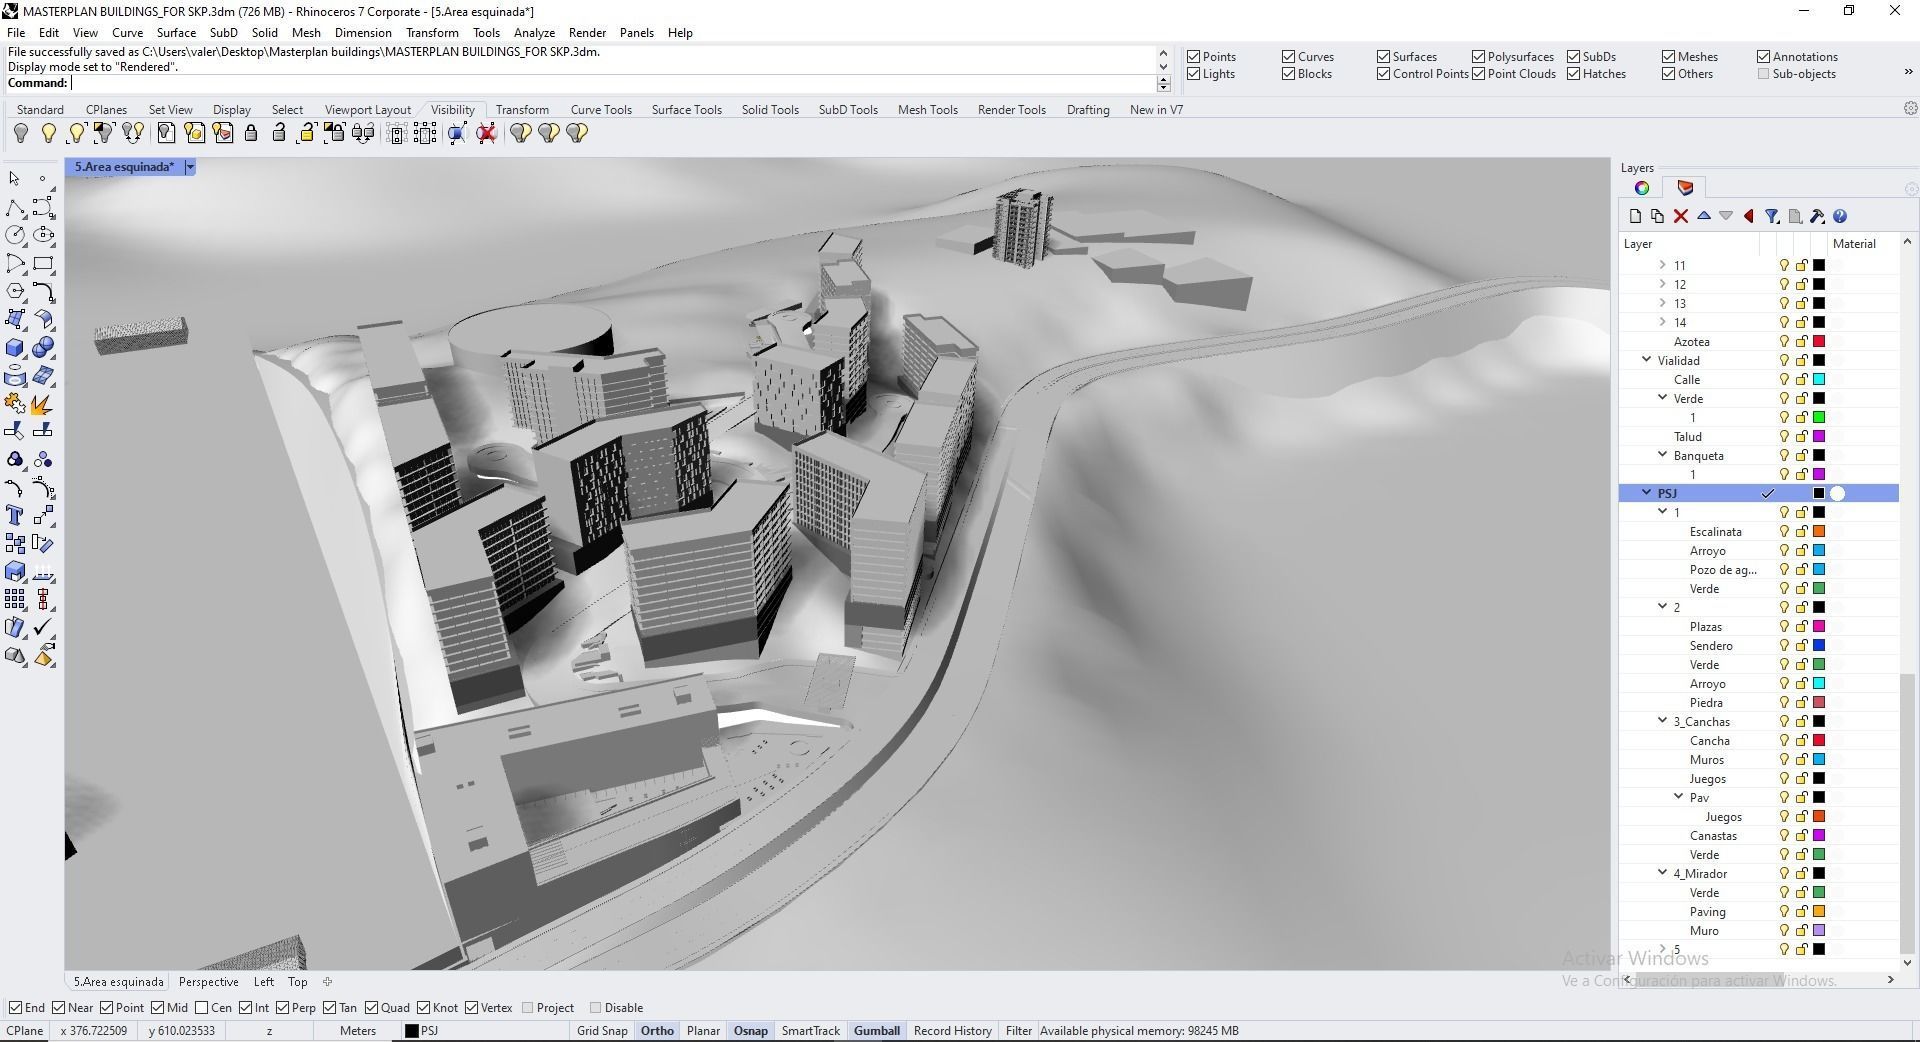Enable the Sub-objects checkbox
The image size is (1920, 1042).
[x=1763, y=74]
